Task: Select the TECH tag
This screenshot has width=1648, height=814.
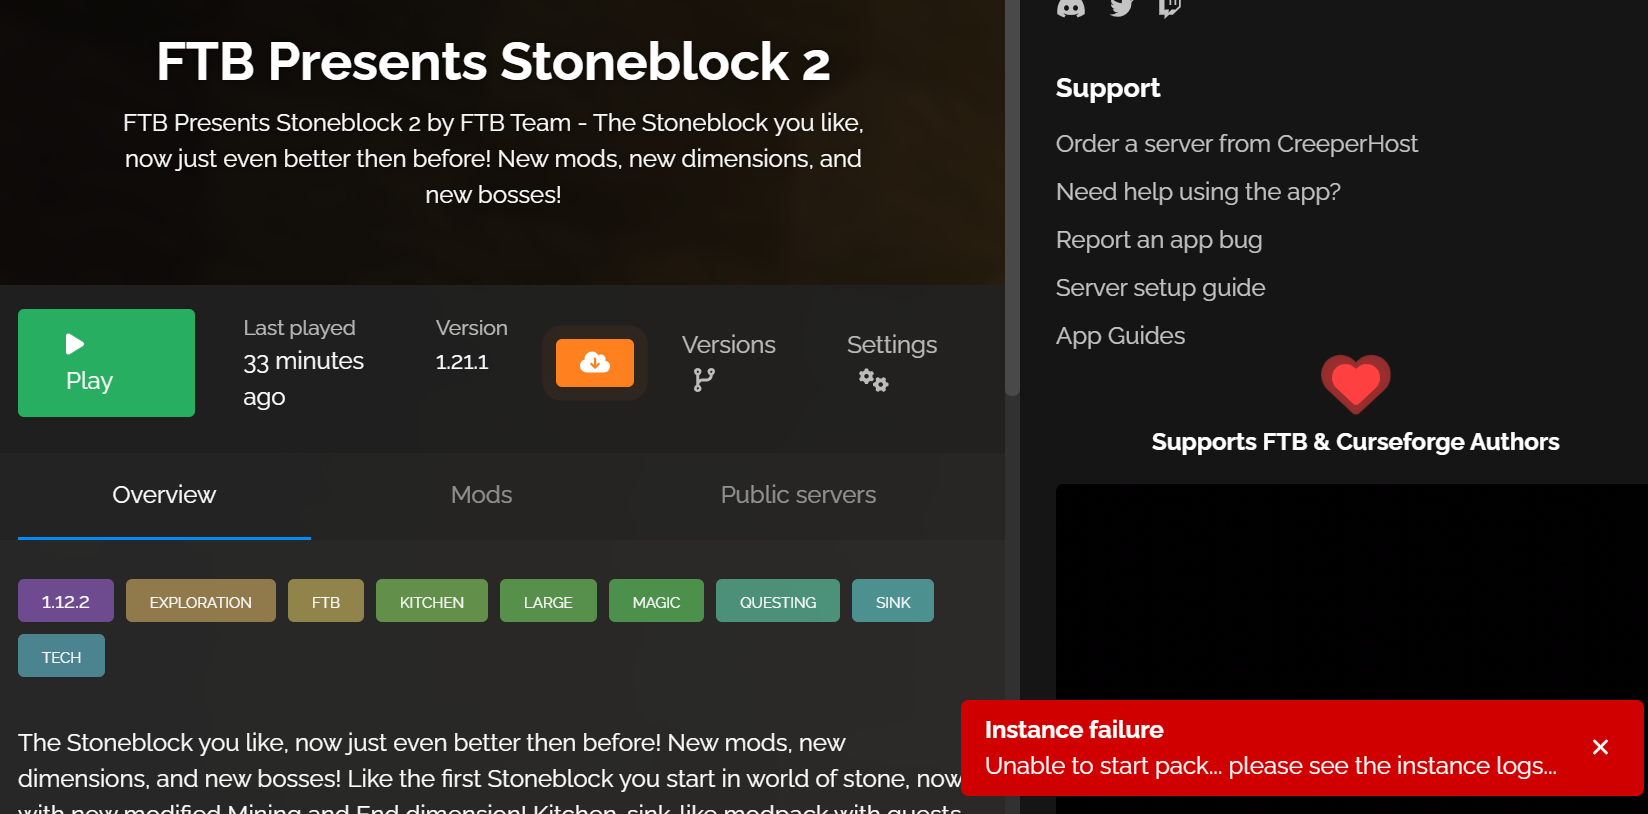Action: pyautogui.click(x=61, y=656)
